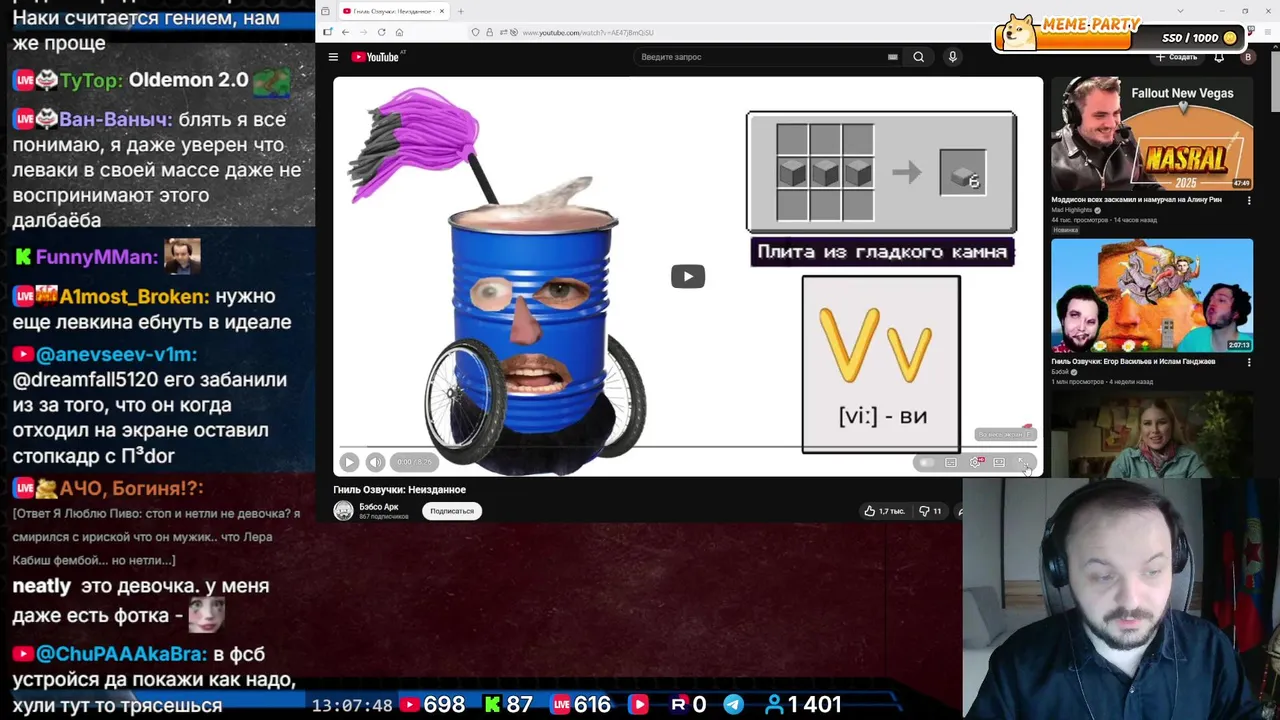Open a new browser tab with plus
The width and height of the screenshot is (1280, 720).
[460, 11]
